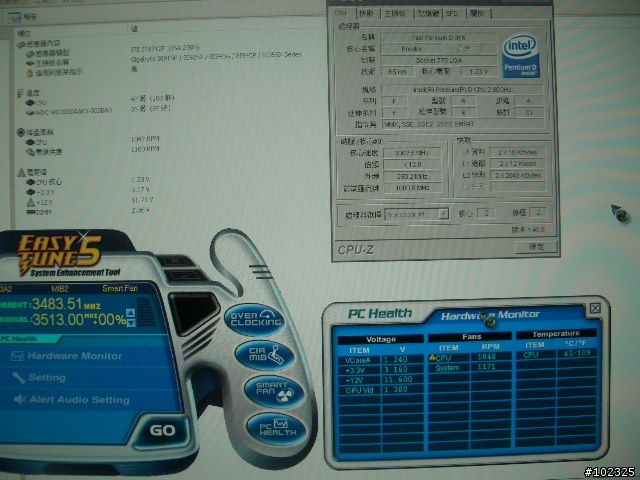Open Alert Audio Setting in EasyTune5
This screenshot has width=640, height=480.
(72, 400)
